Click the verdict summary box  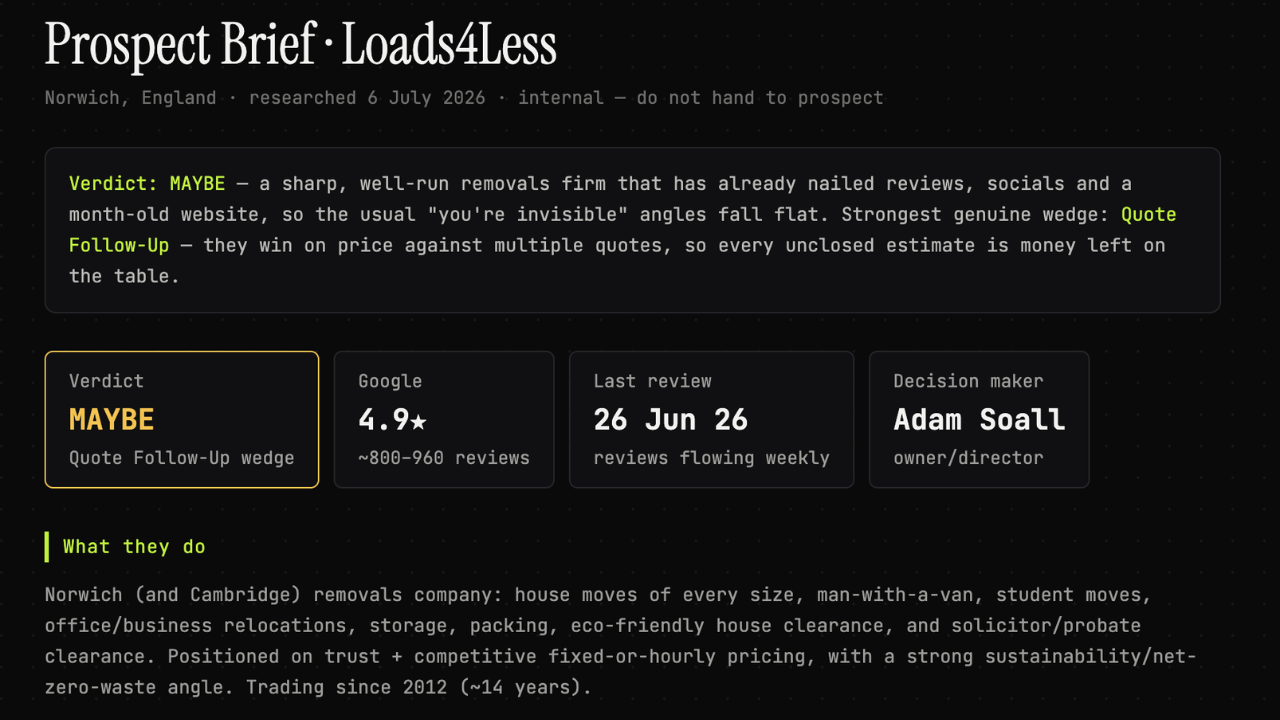(632, 230)
